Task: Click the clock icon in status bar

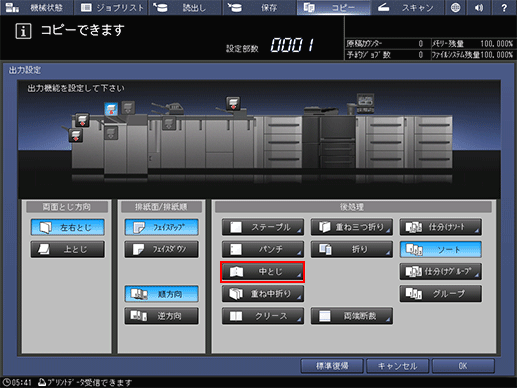Action: (6, 382)
